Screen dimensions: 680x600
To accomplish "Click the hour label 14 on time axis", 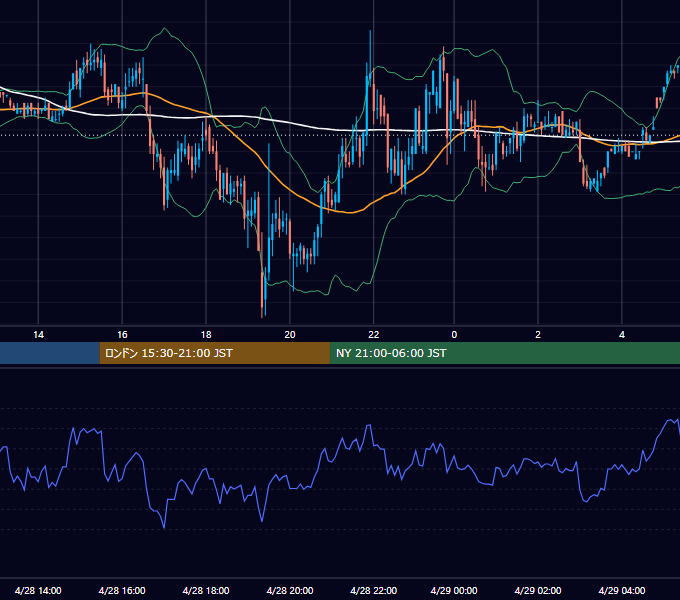I will [39, 335].
